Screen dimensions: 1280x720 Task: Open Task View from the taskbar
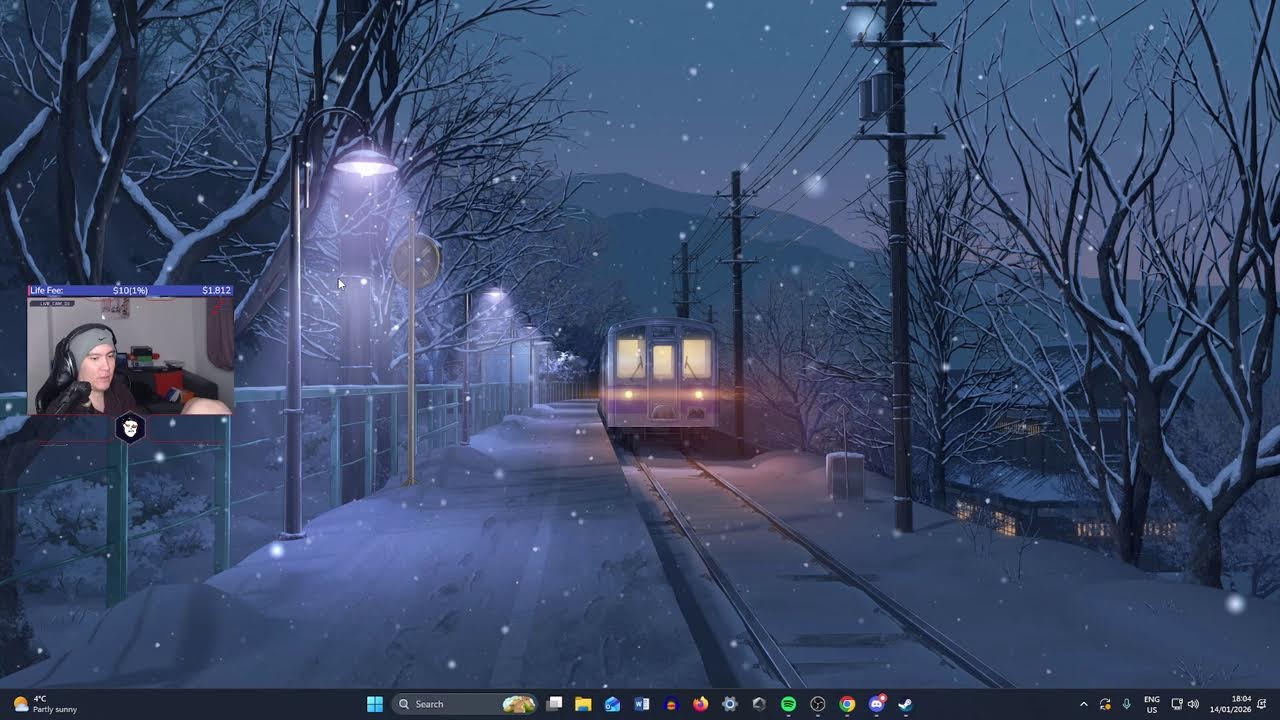555,704
